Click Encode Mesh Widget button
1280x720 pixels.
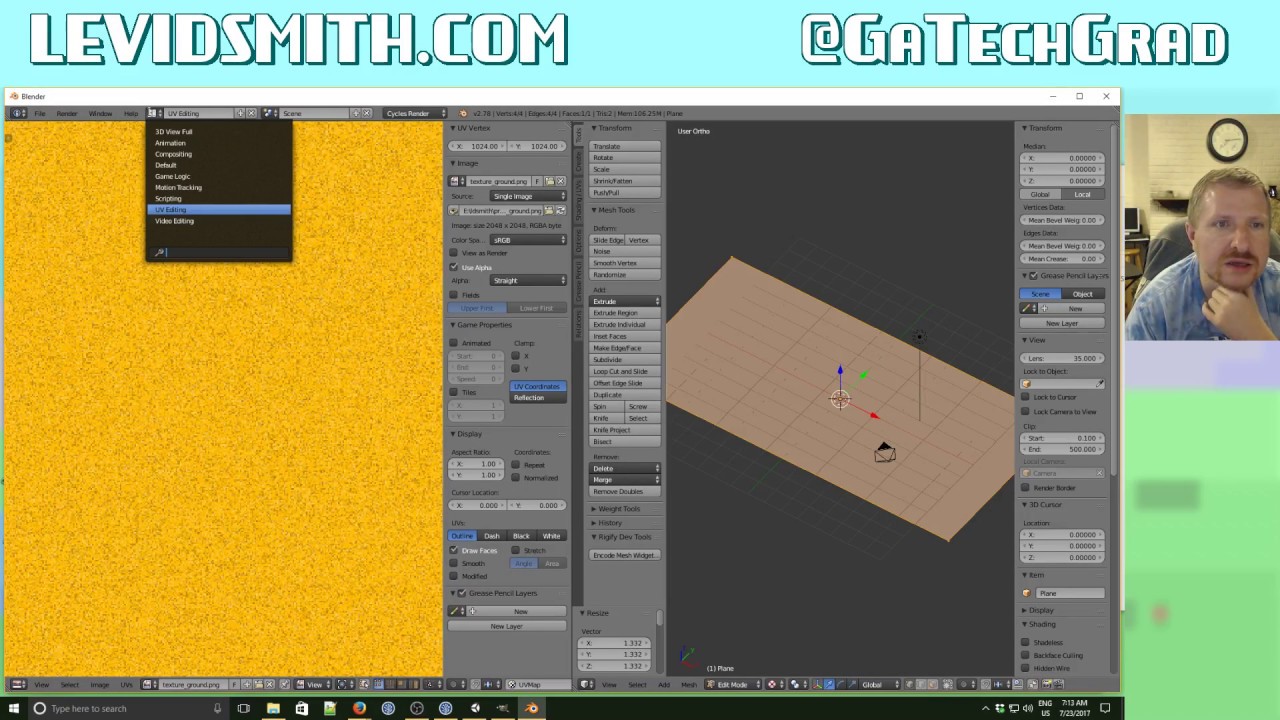626,555
